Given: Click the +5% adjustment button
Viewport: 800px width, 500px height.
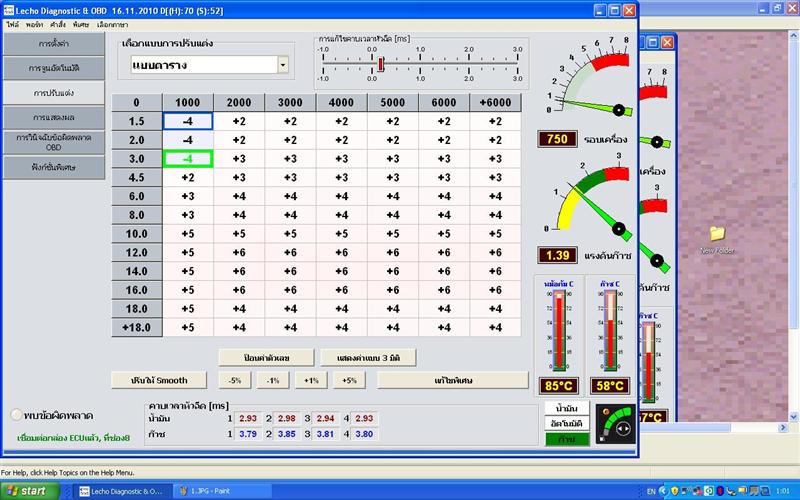Looking at the screenshot, I should (349, 380).
